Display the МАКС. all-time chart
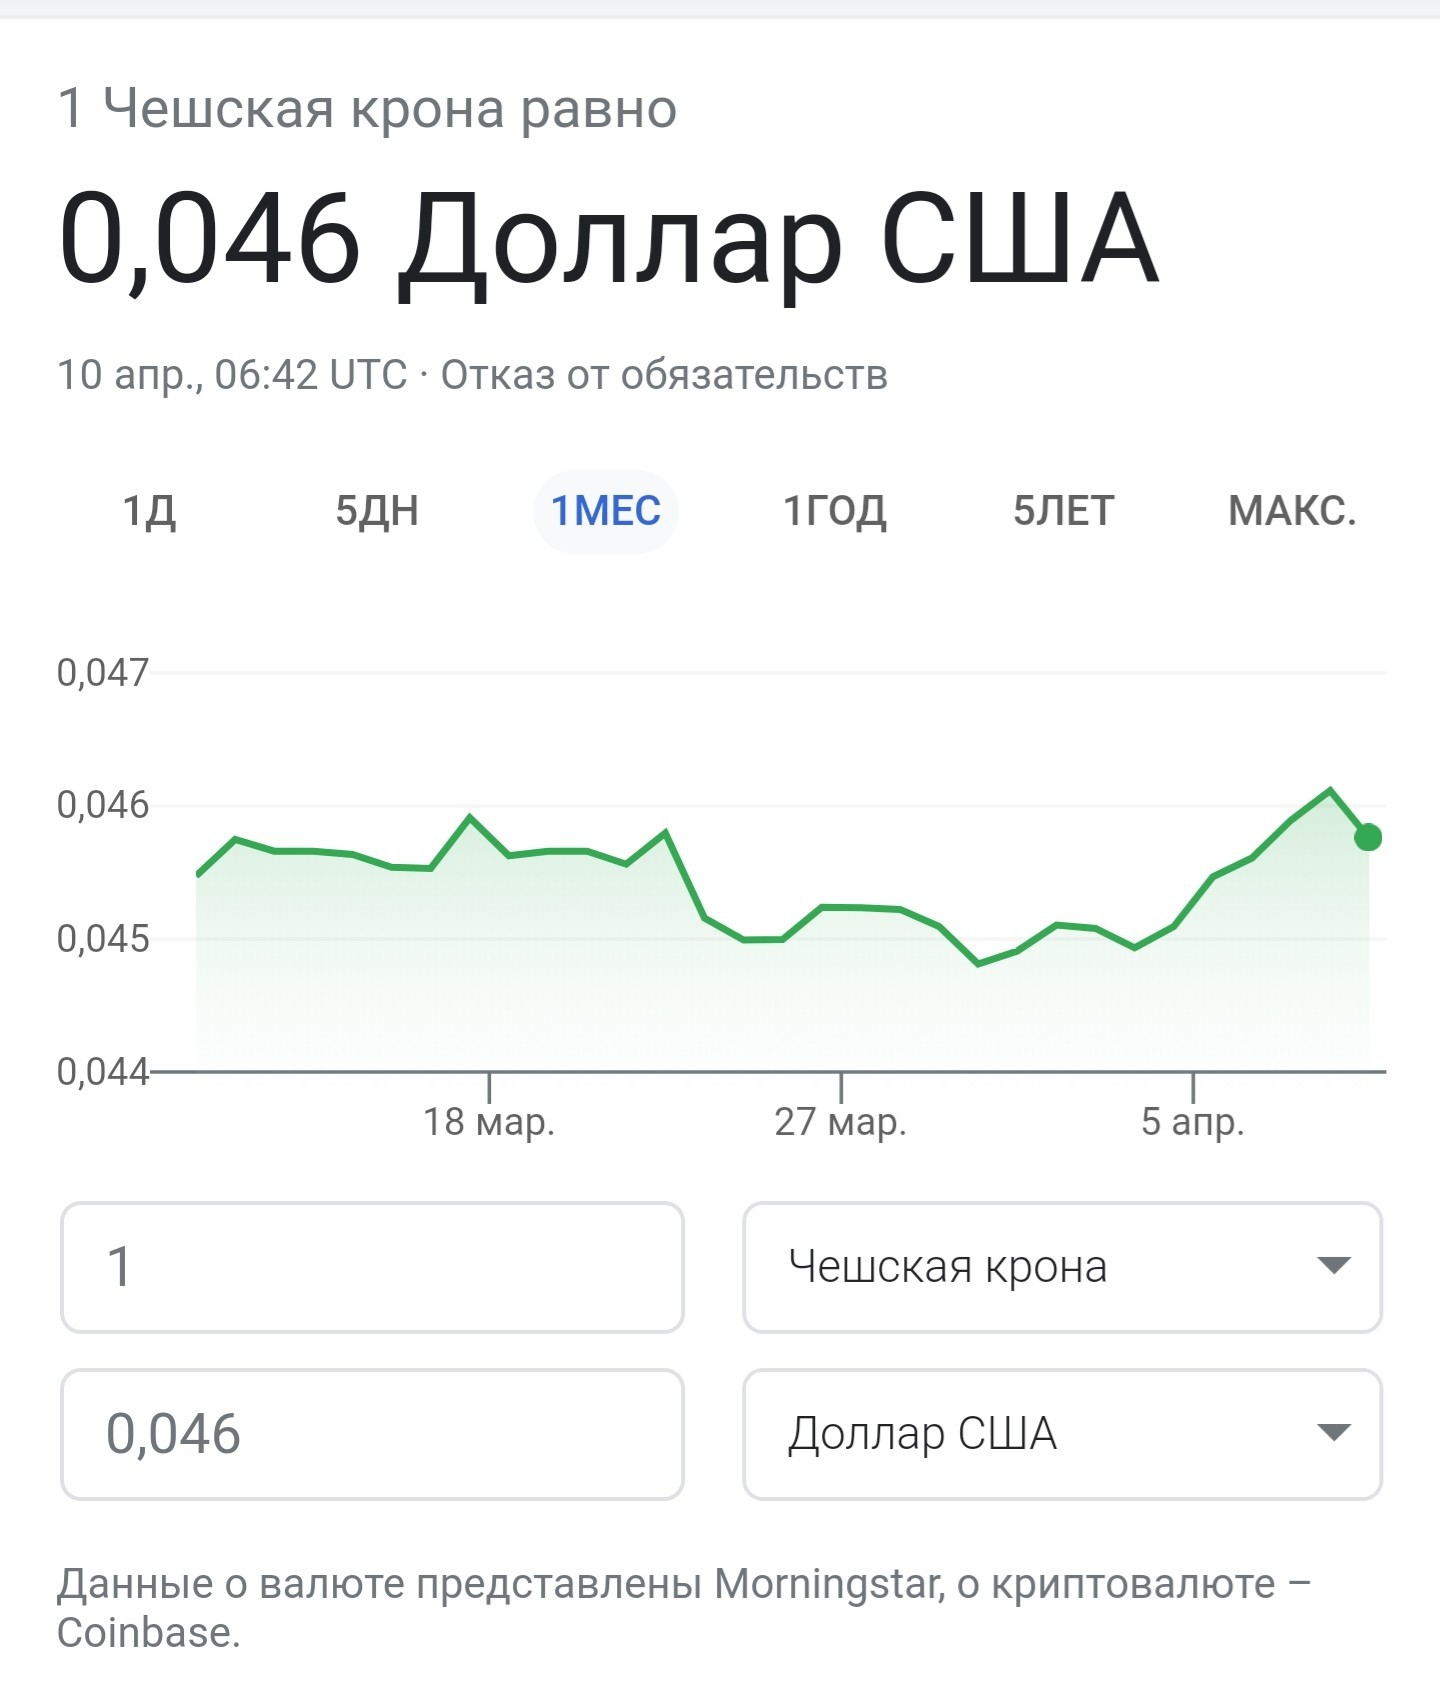This screenshot has width=1440, height=1696. point(1294,511)
